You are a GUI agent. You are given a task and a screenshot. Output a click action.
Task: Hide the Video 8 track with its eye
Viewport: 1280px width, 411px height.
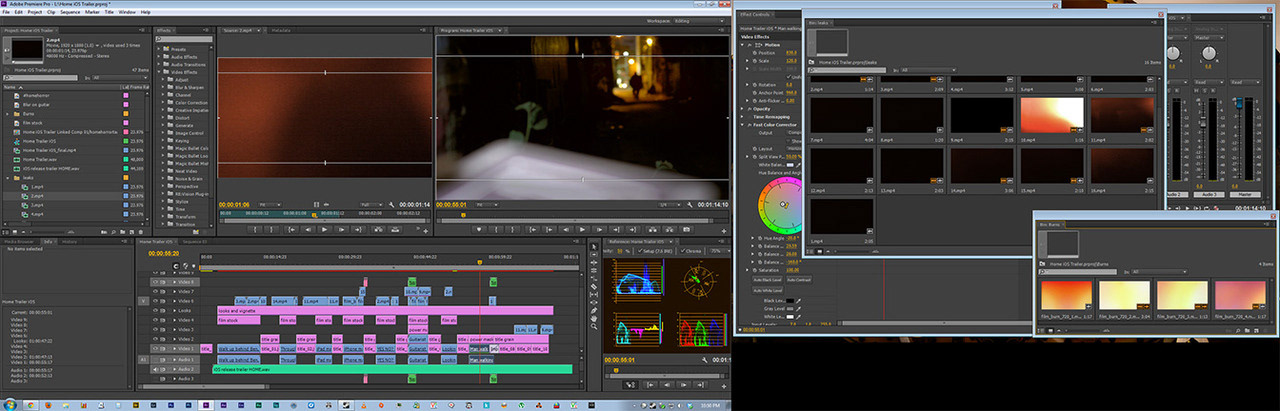[155, 282]
